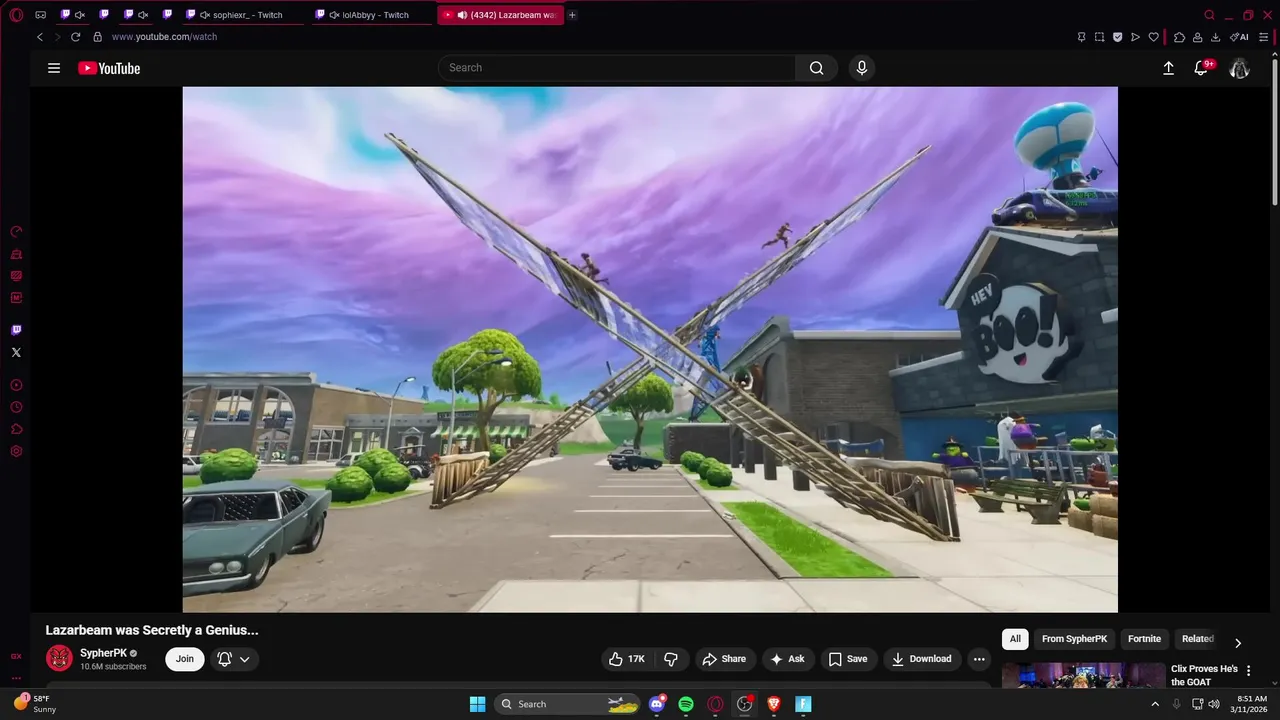1280x720 pixels.
Task: Open SypherPK channel name link
Action: pyautogui.click(x=103, y=653)
